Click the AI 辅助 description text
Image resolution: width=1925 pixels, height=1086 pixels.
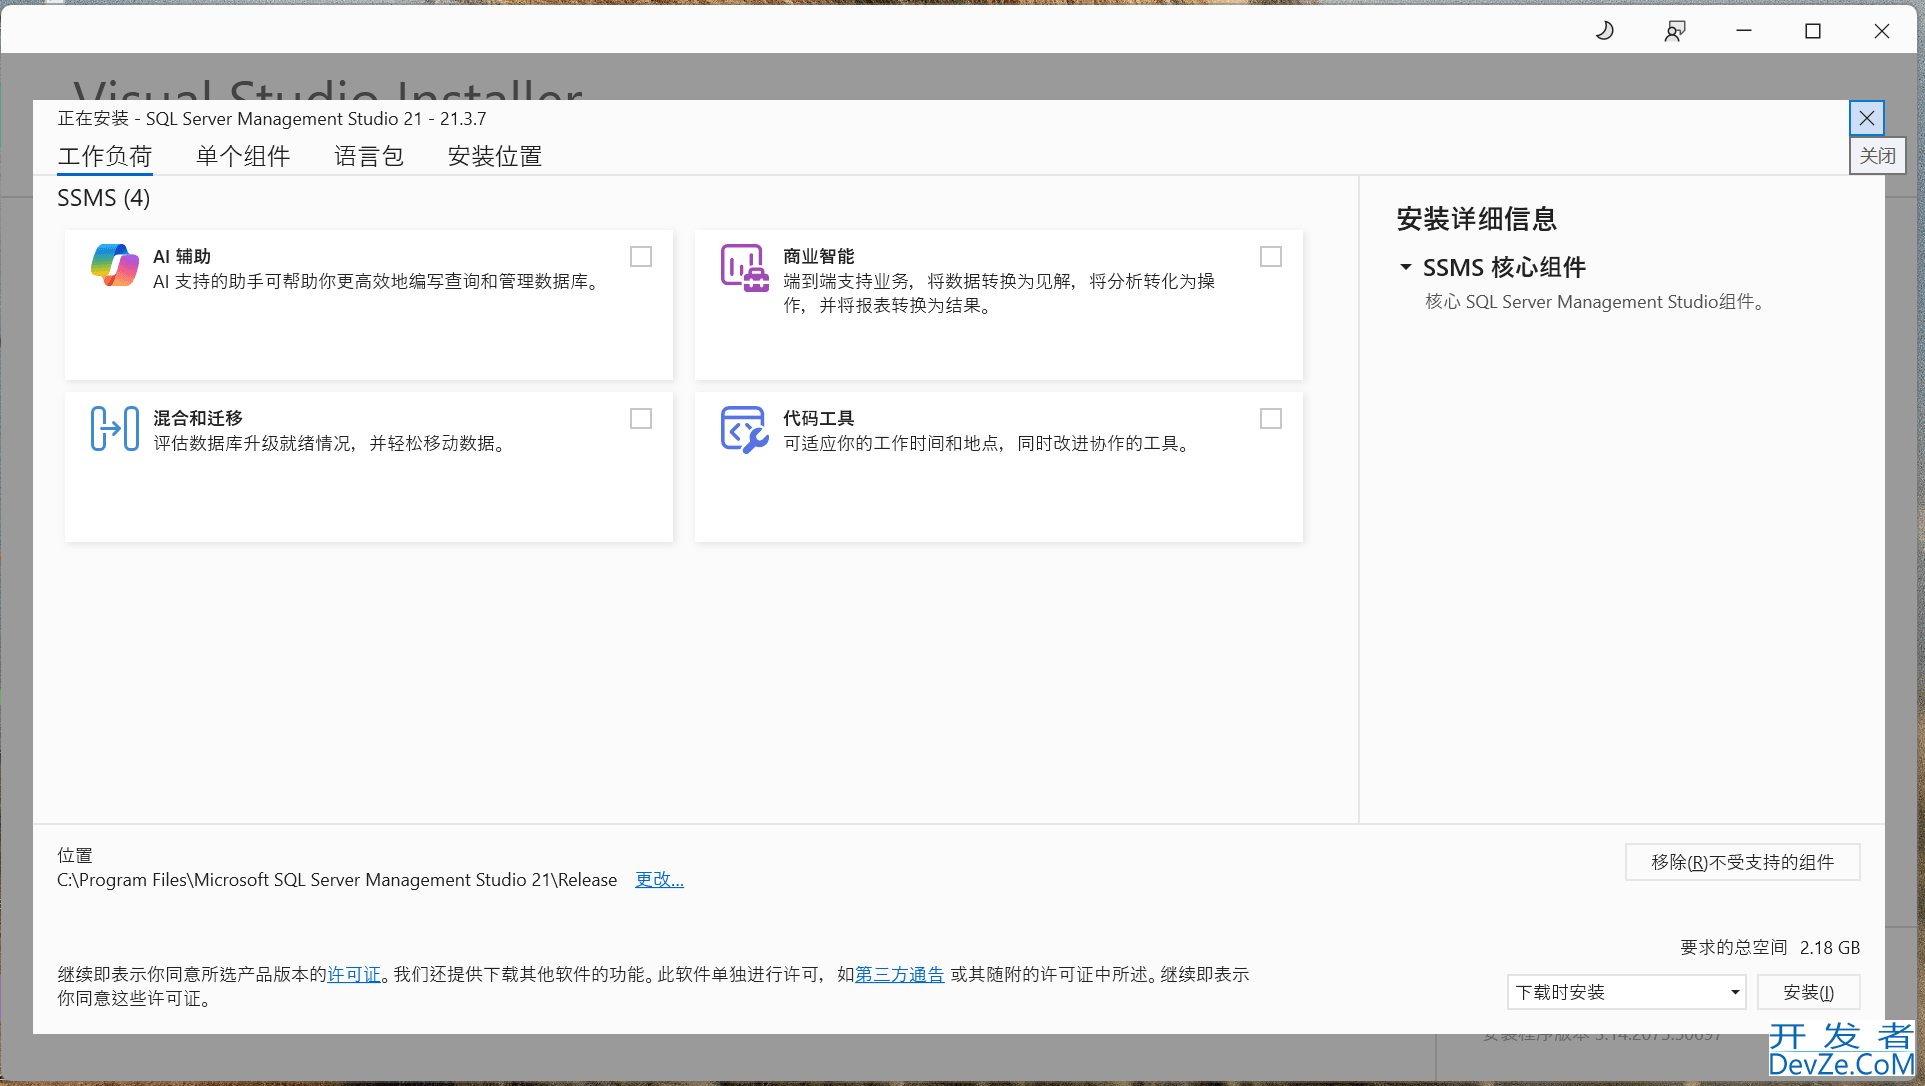(x=379, y=282)
